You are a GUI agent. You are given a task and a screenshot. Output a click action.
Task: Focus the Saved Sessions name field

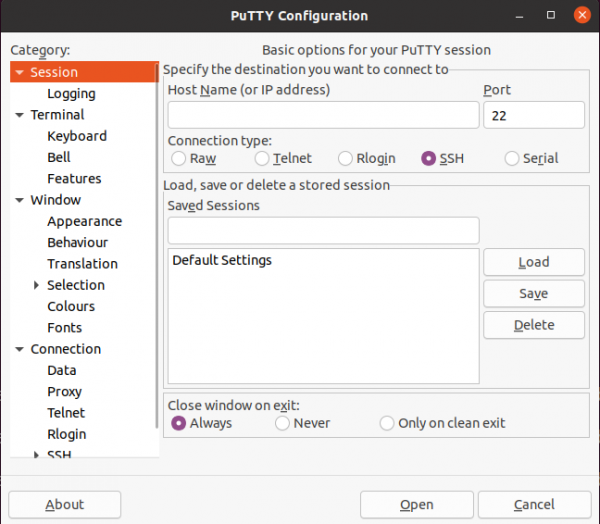coord(323,231)
